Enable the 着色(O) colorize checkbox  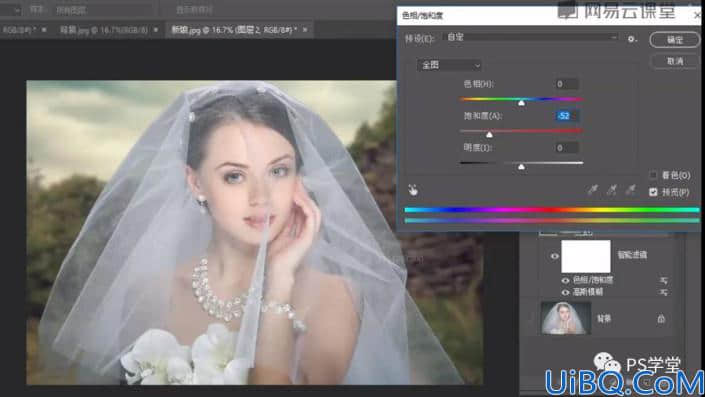coord(653,175)
